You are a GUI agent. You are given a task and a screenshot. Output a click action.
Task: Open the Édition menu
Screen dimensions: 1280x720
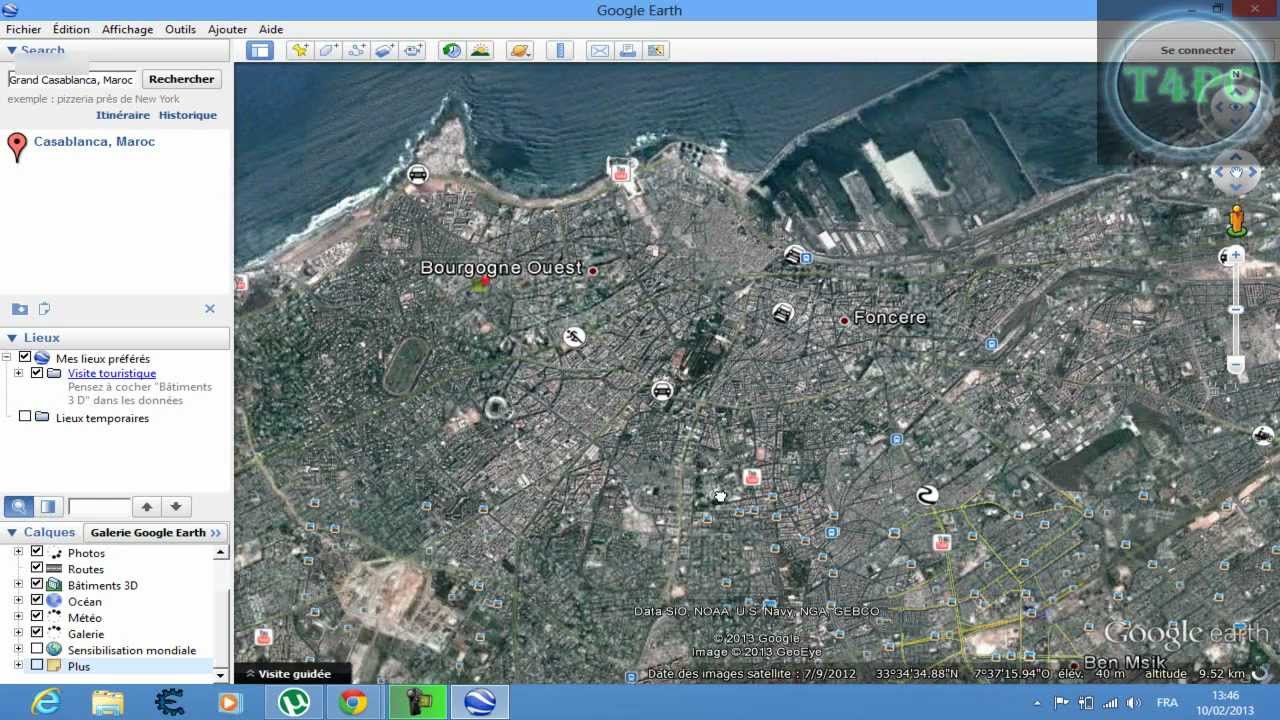pyautogui.click(x=71, y=29)
